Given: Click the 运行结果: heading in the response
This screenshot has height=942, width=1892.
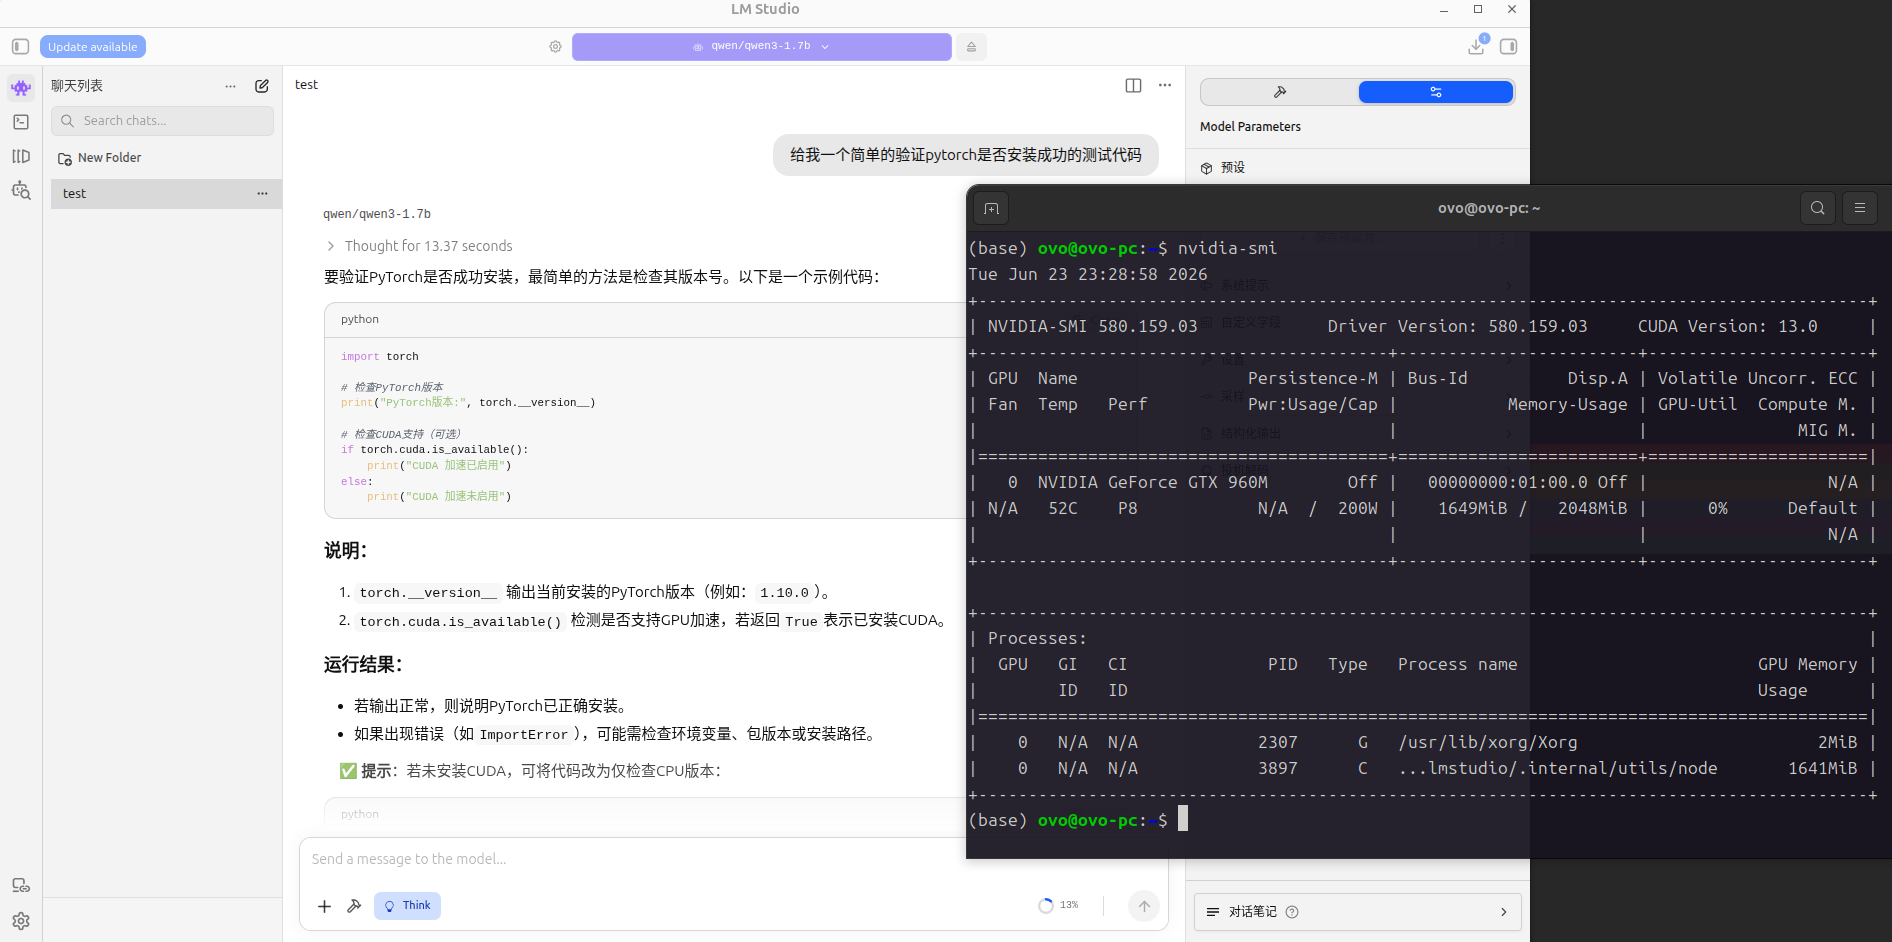Looking at the screenshot, I should pos(363,665).
